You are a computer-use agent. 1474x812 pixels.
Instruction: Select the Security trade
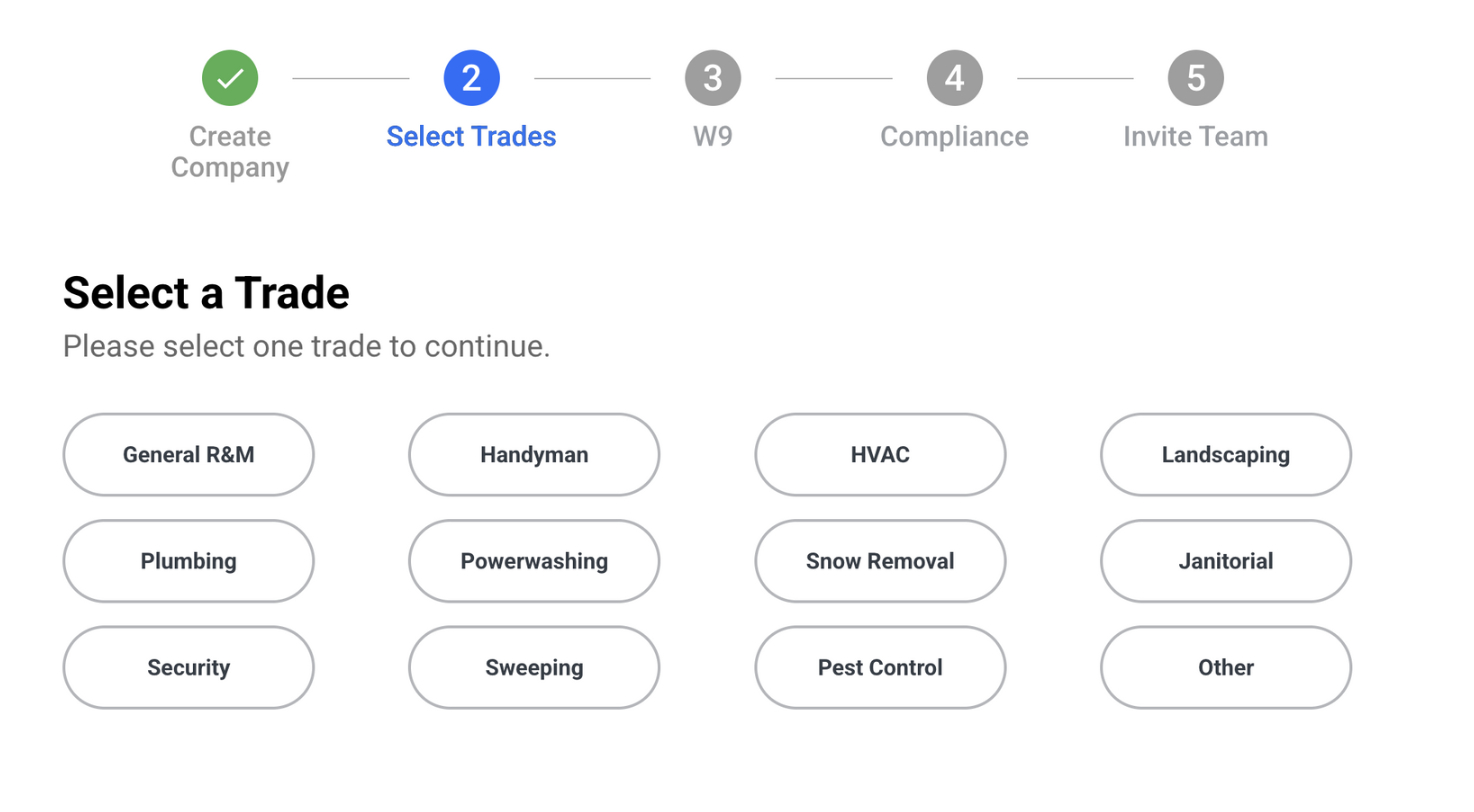pyautogui.click(x=188, y=668)
